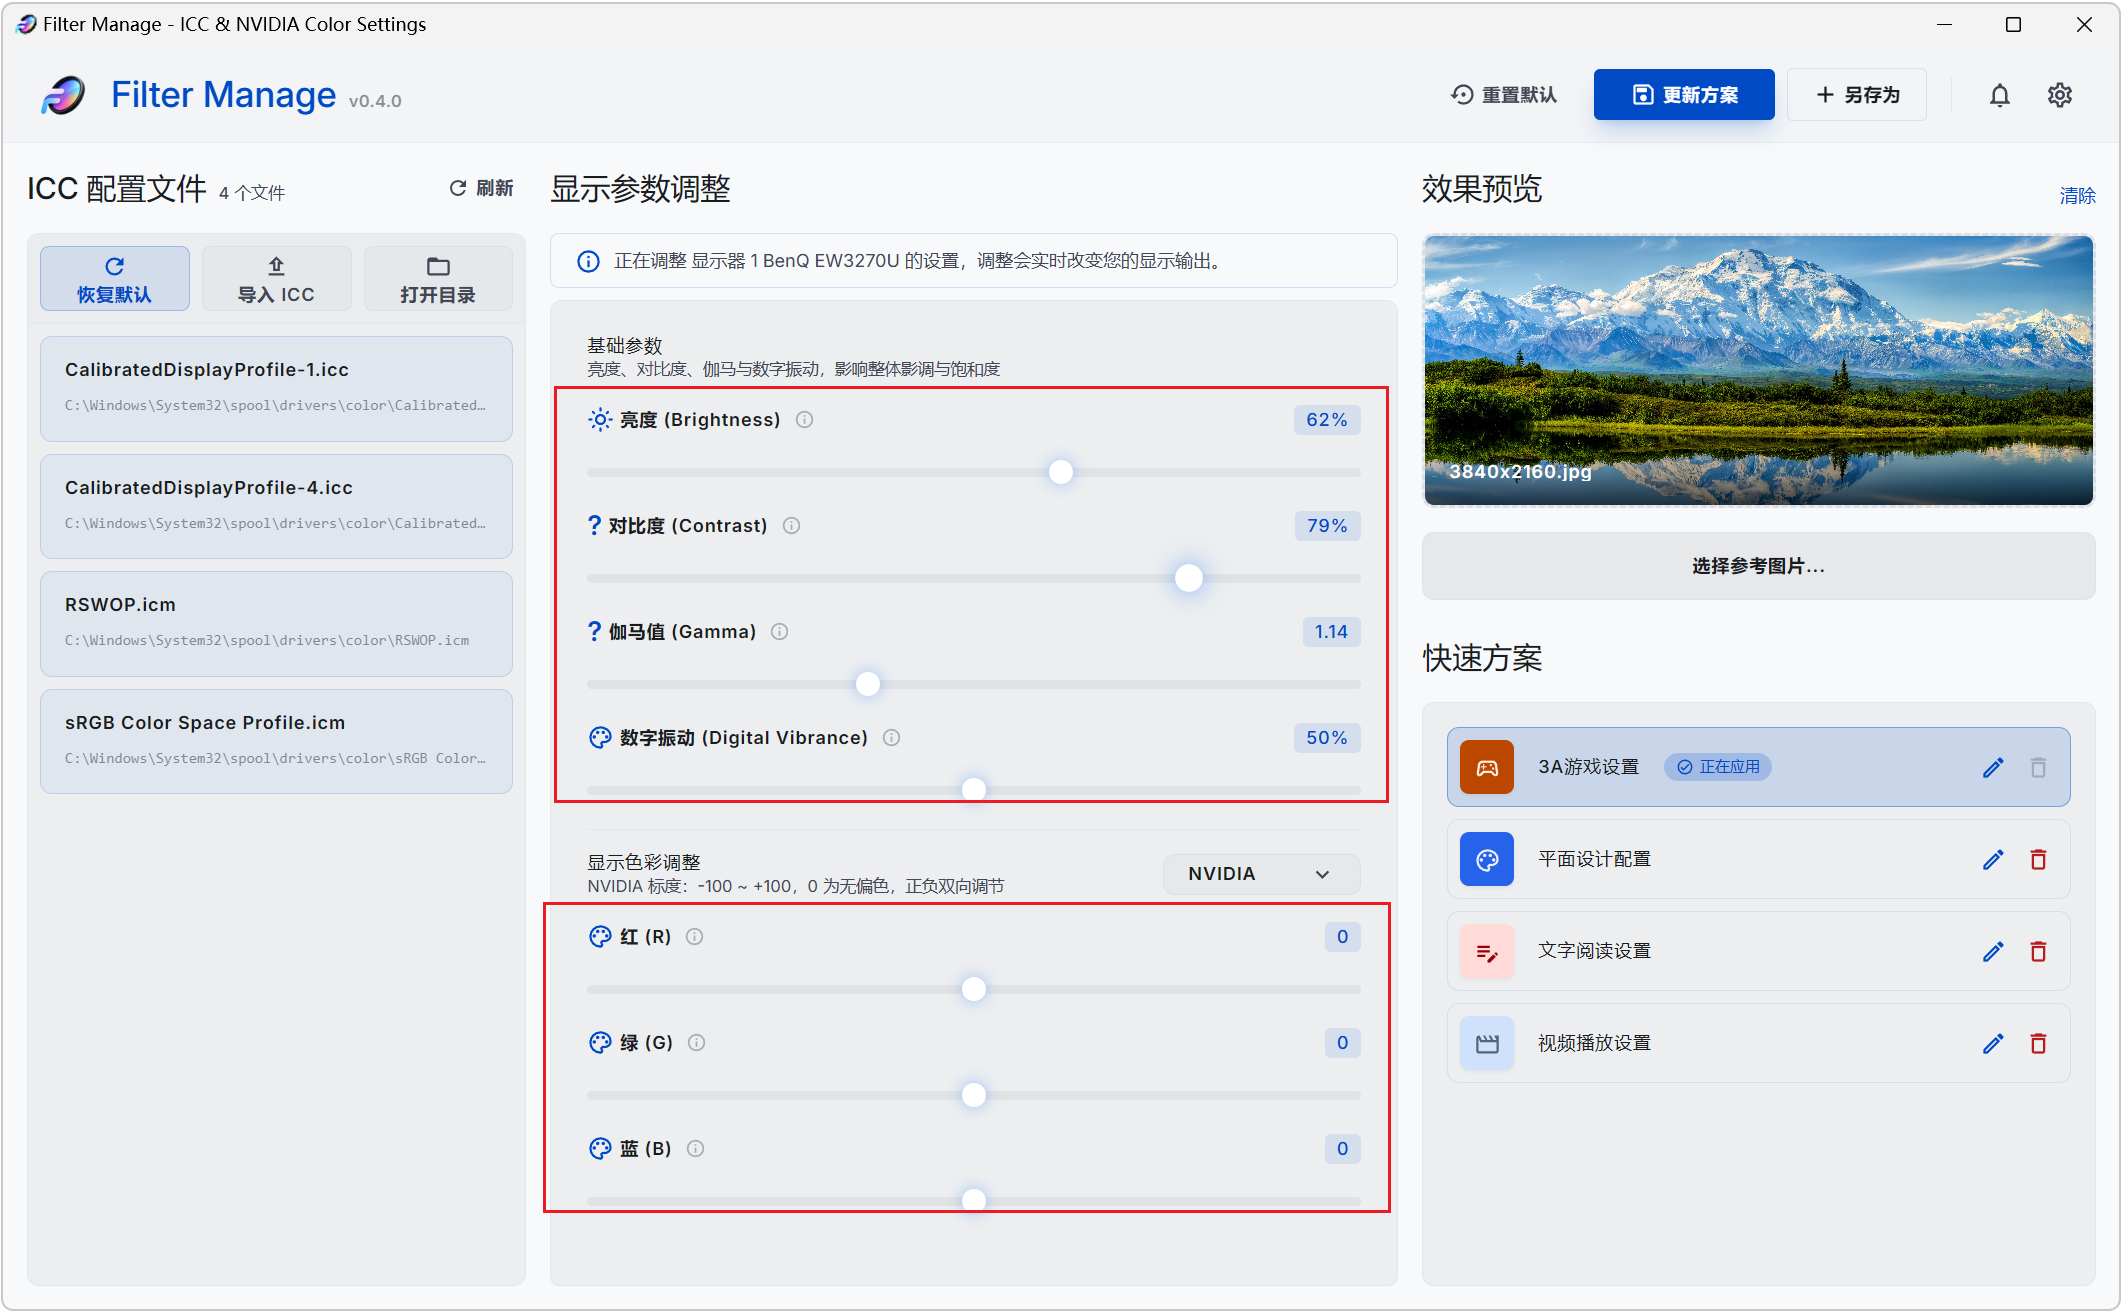
Task: Delete the 视频播放设置 scheme with trash icon
Action: pos(2038,1044)
